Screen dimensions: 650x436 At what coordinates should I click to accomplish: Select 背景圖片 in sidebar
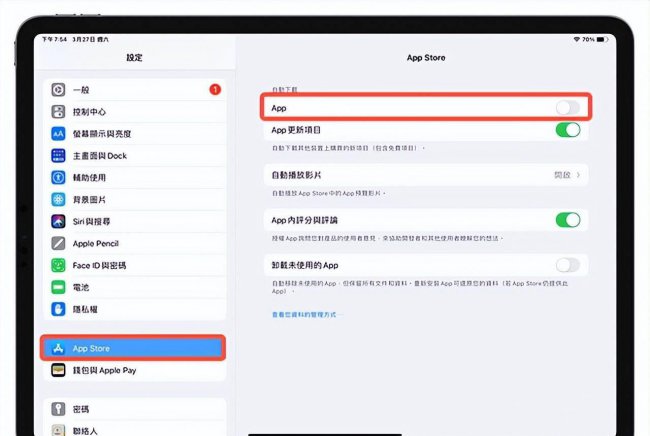(x=135, y=199)
